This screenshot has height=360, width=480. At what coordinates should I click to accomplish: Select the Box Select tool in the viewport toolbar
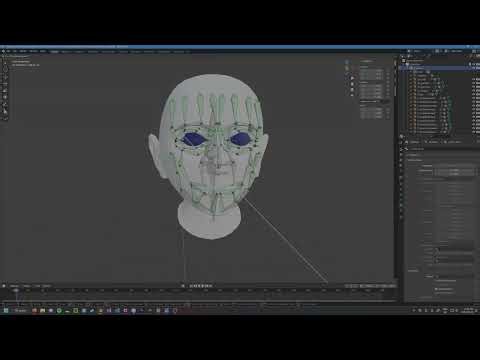[5, 63]
